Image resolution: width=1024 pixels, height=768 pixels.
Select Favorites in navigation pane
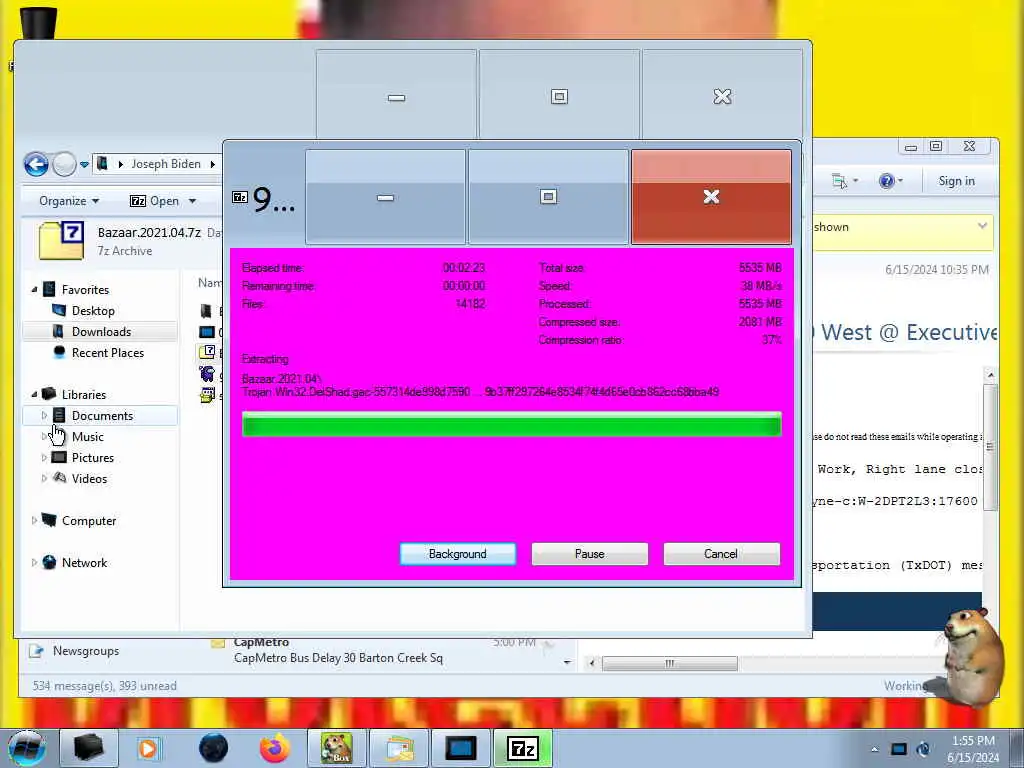pos(85,289)
